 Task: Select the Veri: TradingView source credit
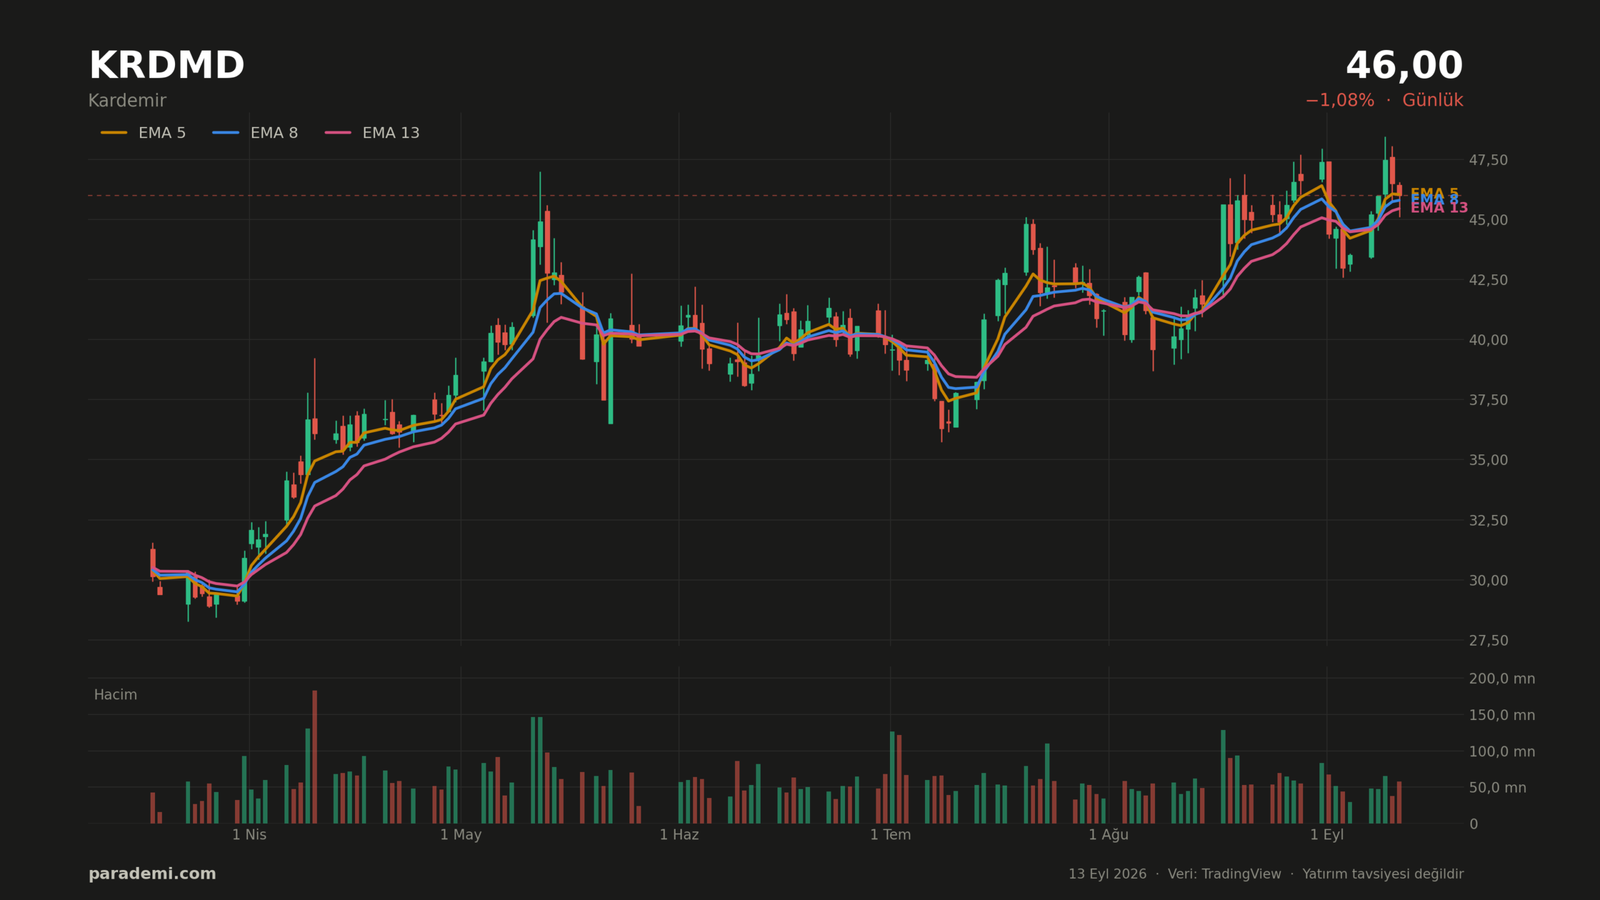[1224, 874]
